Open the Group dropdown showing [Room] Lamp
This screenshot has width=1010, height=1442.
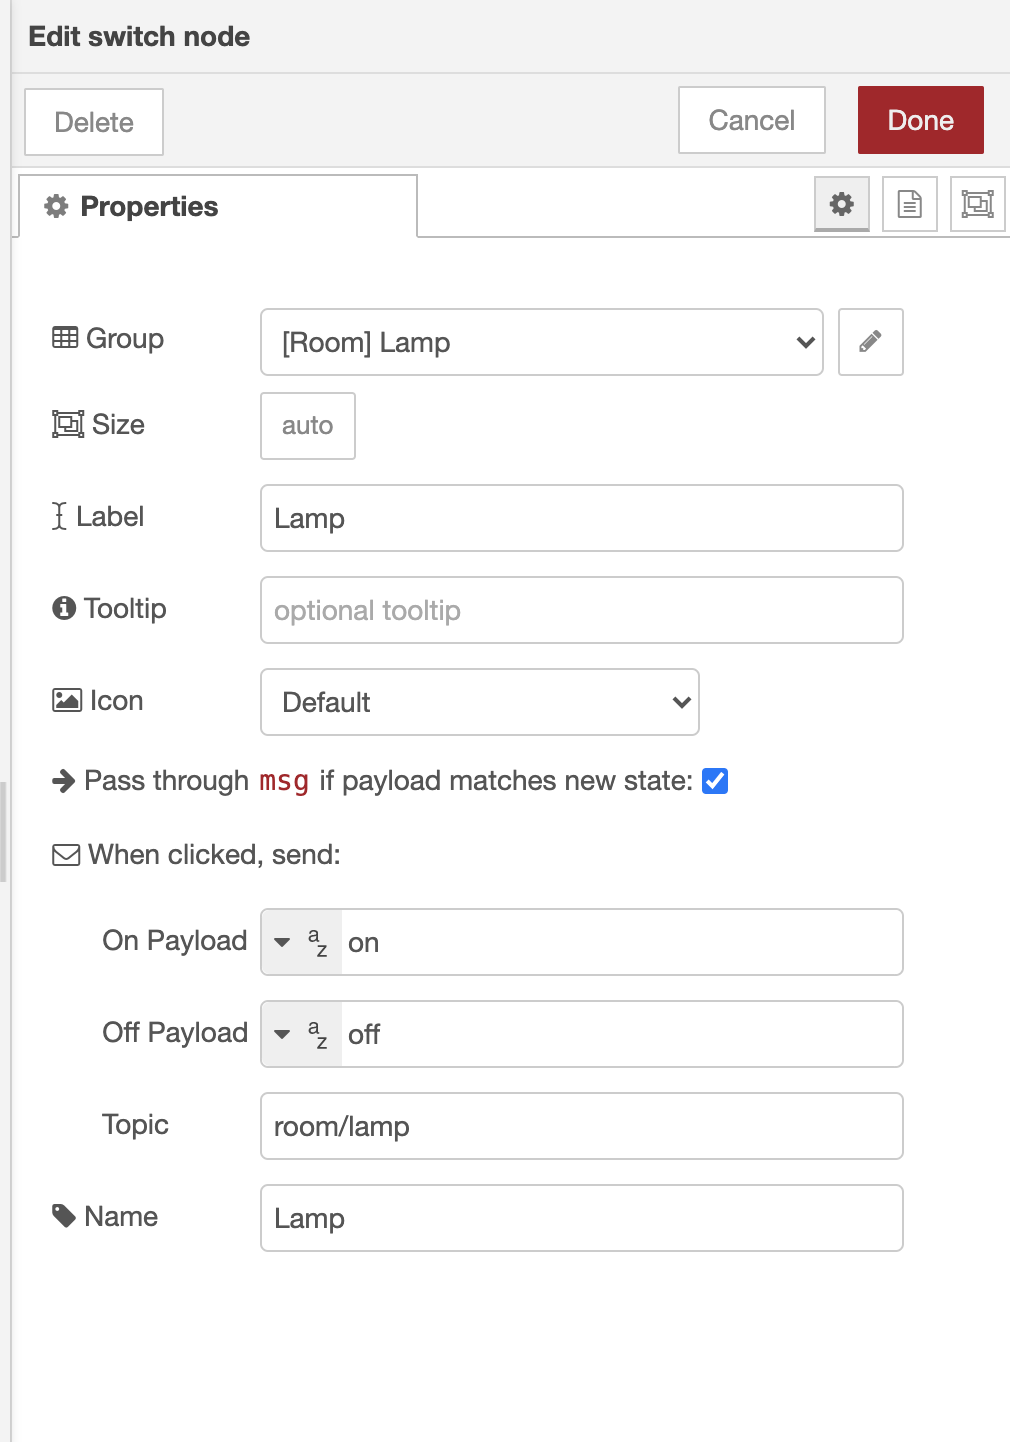[x=541, y=342]
